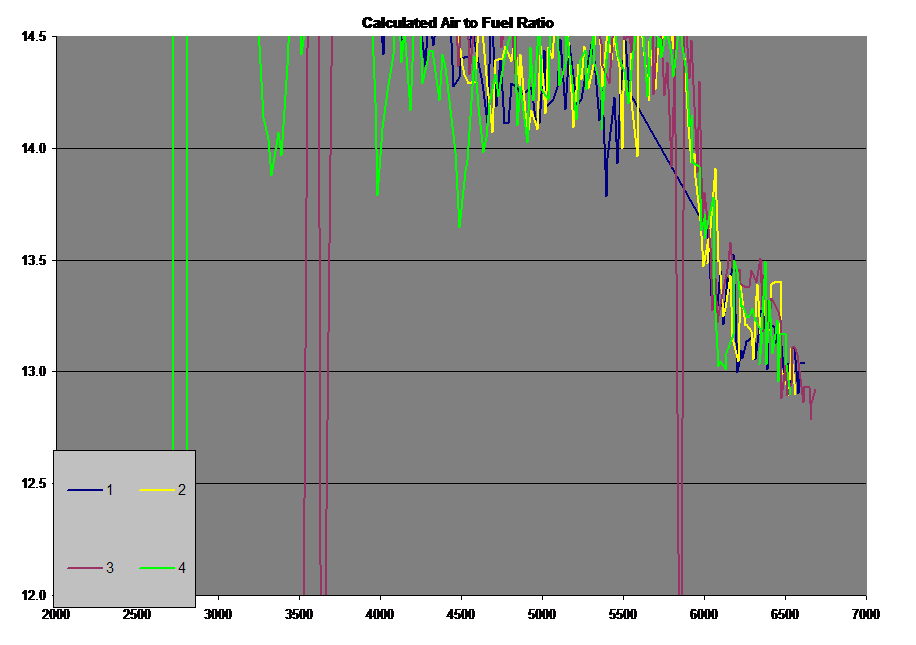916x645 pixels.
Task: Click the yellow legend line key
Action: [157, 490]
